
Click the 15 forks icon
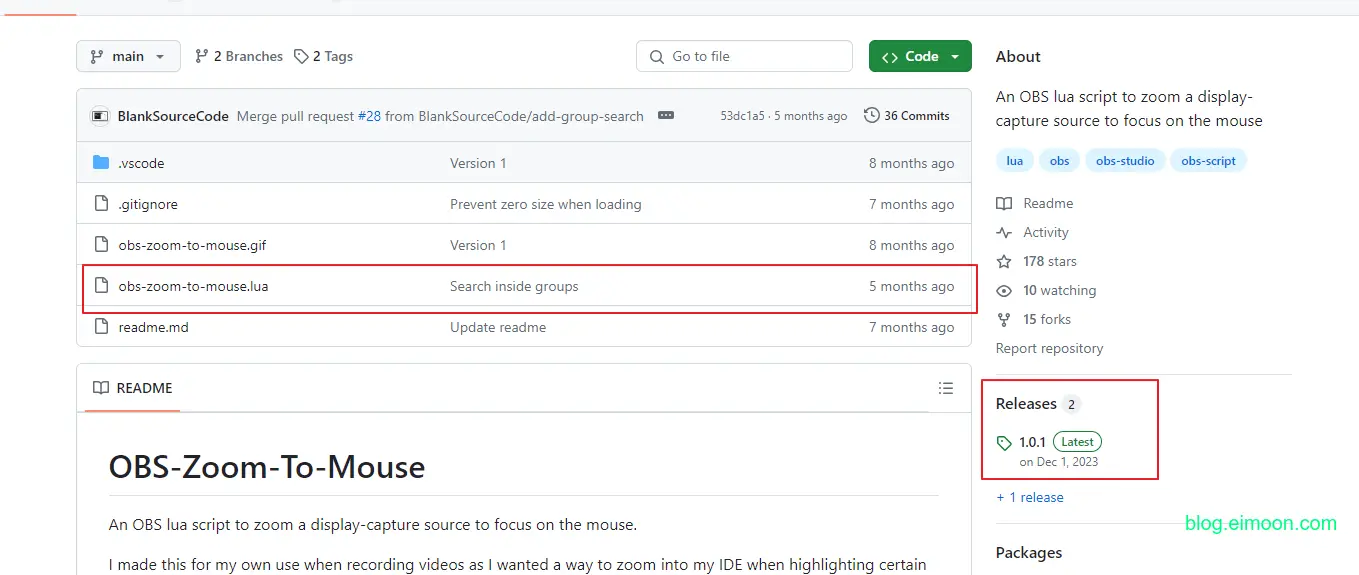(1004, 319)
